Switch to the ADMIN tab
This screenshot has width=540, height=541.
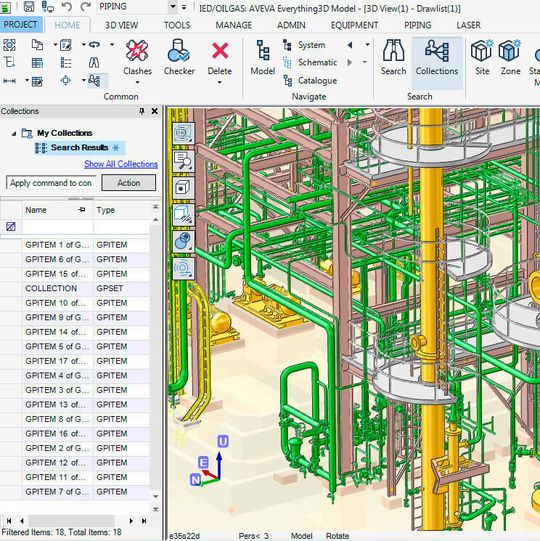(x=291, y=25)
